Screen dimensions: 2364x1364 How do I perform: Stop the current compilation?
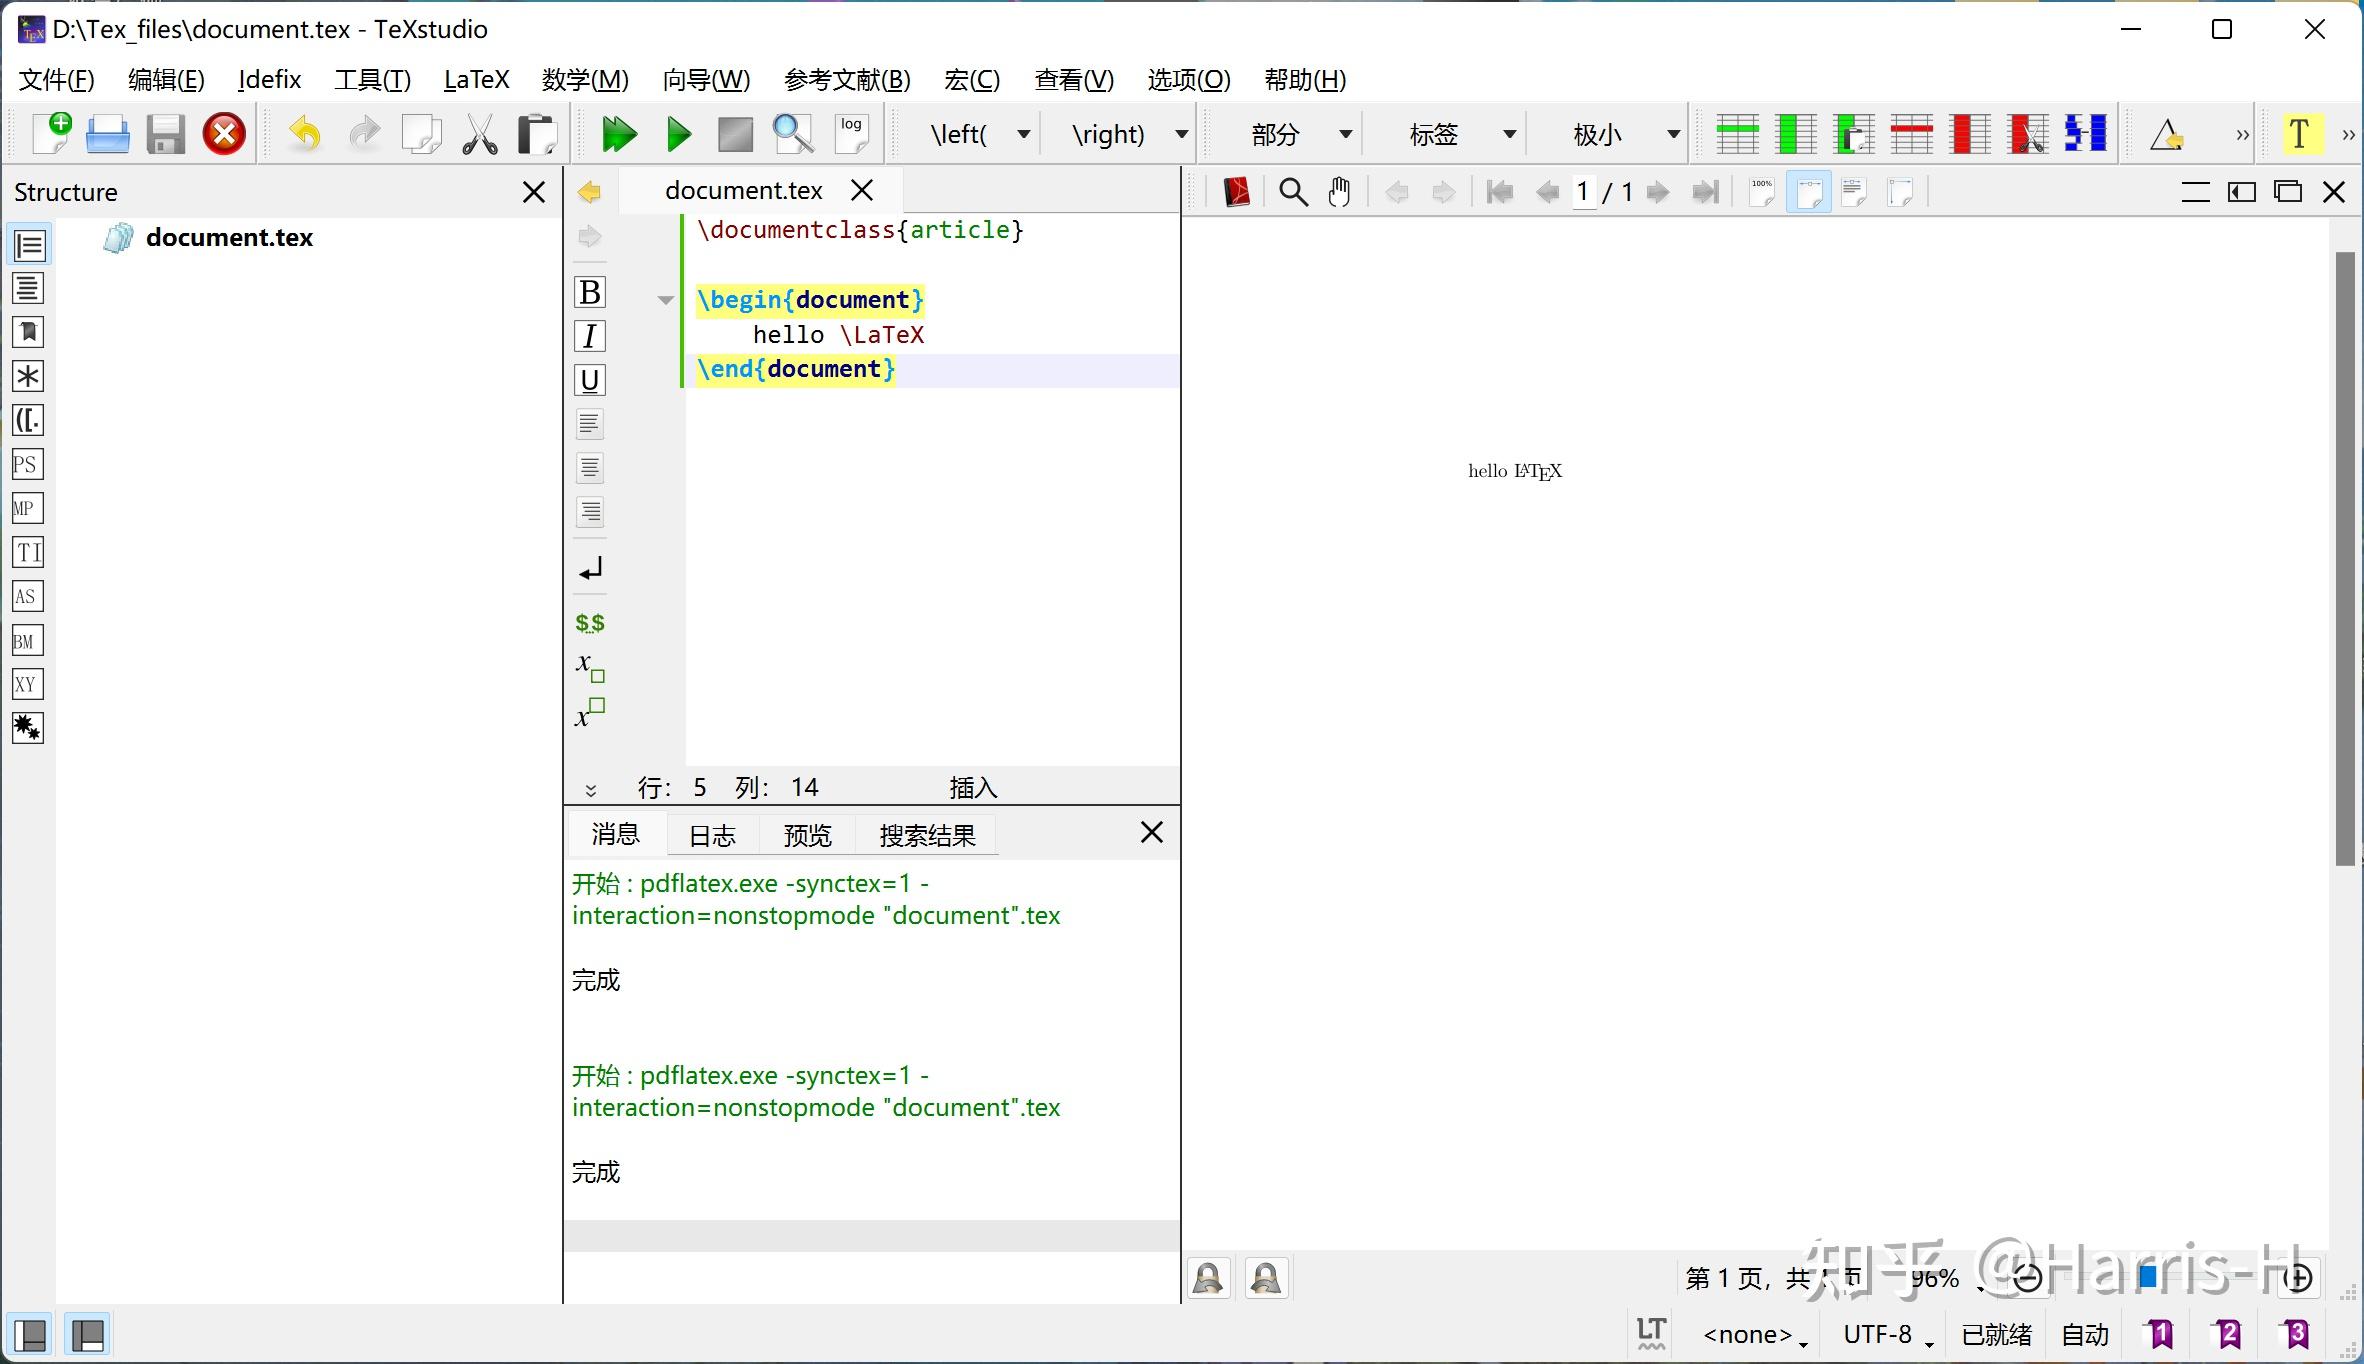[x=735, y=133]
